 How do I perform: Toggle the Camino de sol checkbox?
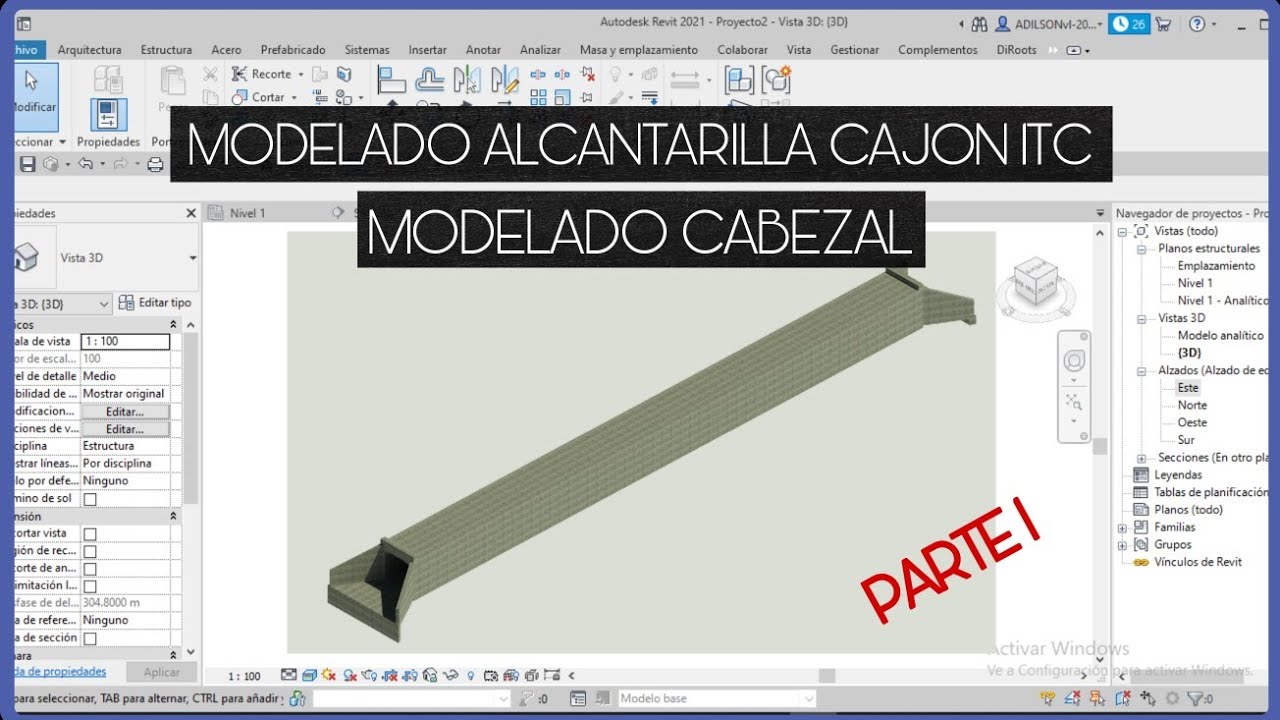pos(90,499)
